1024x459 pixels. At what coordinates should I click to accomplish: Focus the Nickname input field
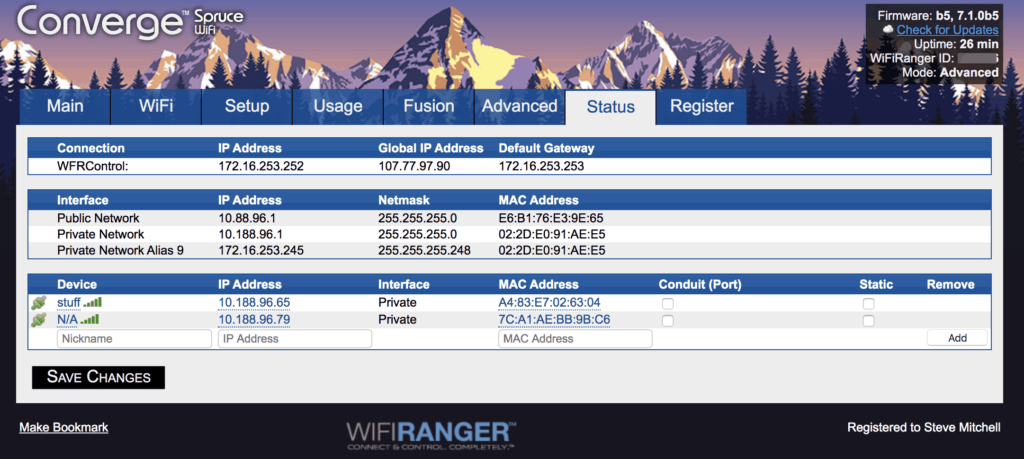pyautogui.click(x=135, y=339)
